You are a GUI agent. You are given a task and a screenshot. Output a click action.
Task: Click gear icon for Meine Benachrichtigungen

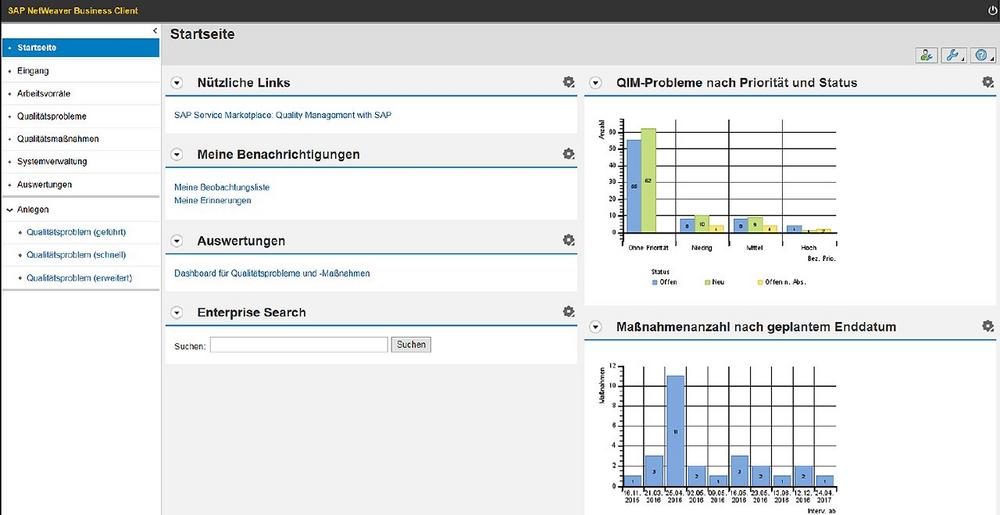pyautogui.click(x=569, y=154)
